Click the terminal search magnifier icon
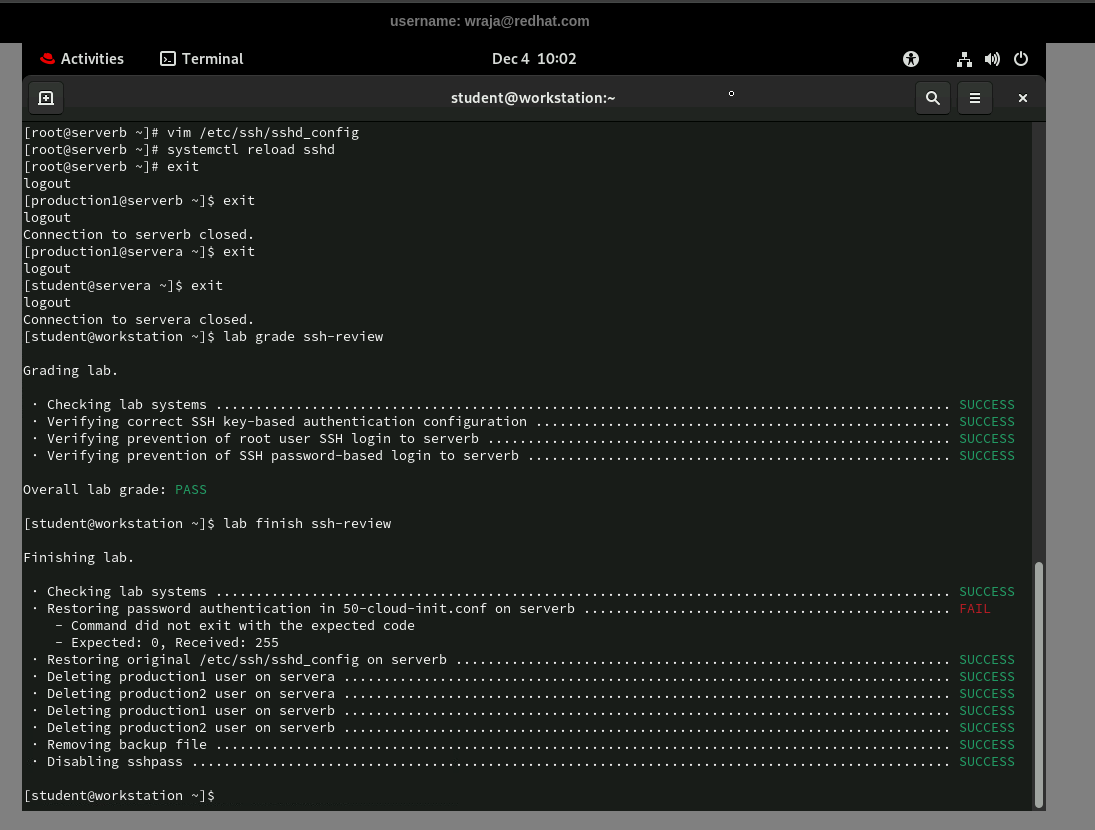The height and width of the screenshot is (830, 1095). tap(933, 98)
